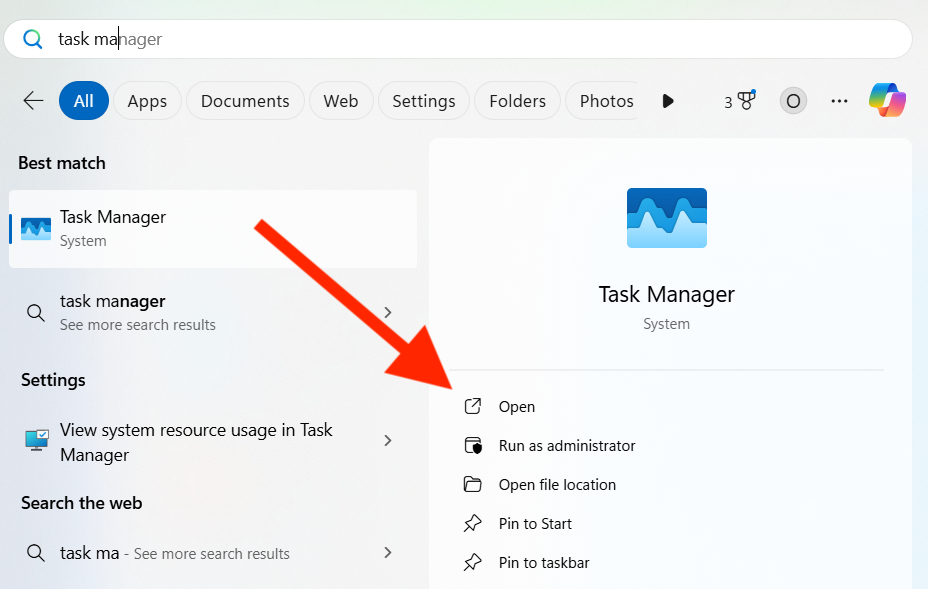The width and height of the screenshot is (928, 589).
Task: Click the monitor icon beside View system resource usage
Action: 37,440
